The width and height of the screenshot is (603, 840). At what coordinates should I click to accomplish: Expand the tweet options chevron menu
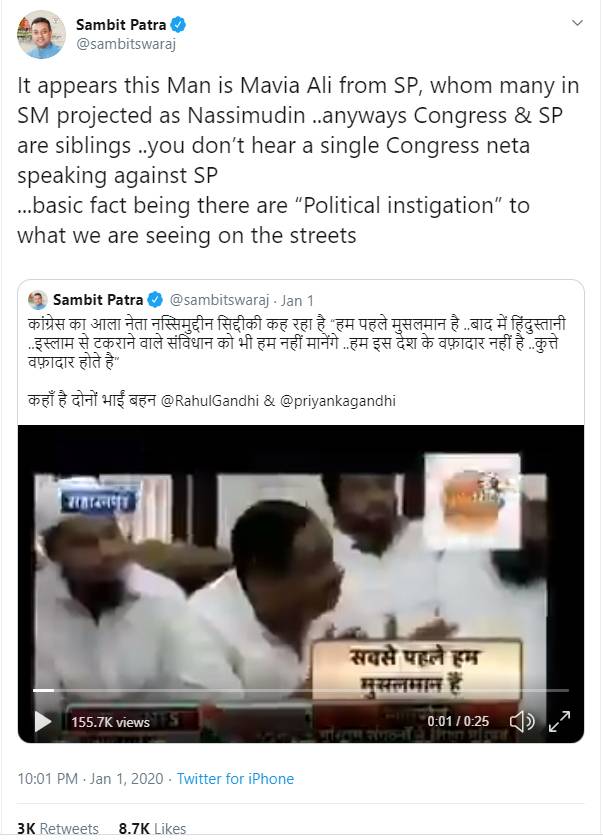point(577,23)
